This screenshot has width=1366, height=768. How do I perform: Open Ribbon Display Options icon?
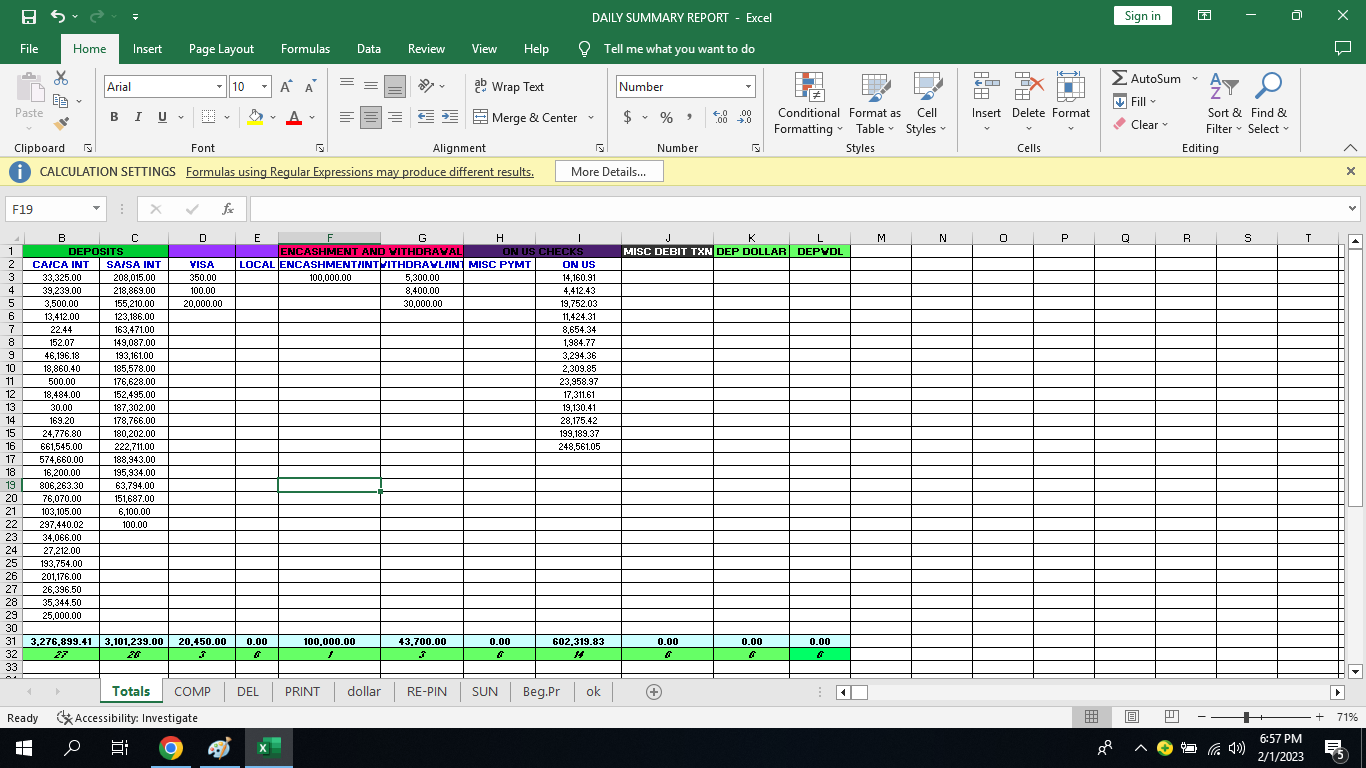pyautogui.click(x=1205, y=16)
